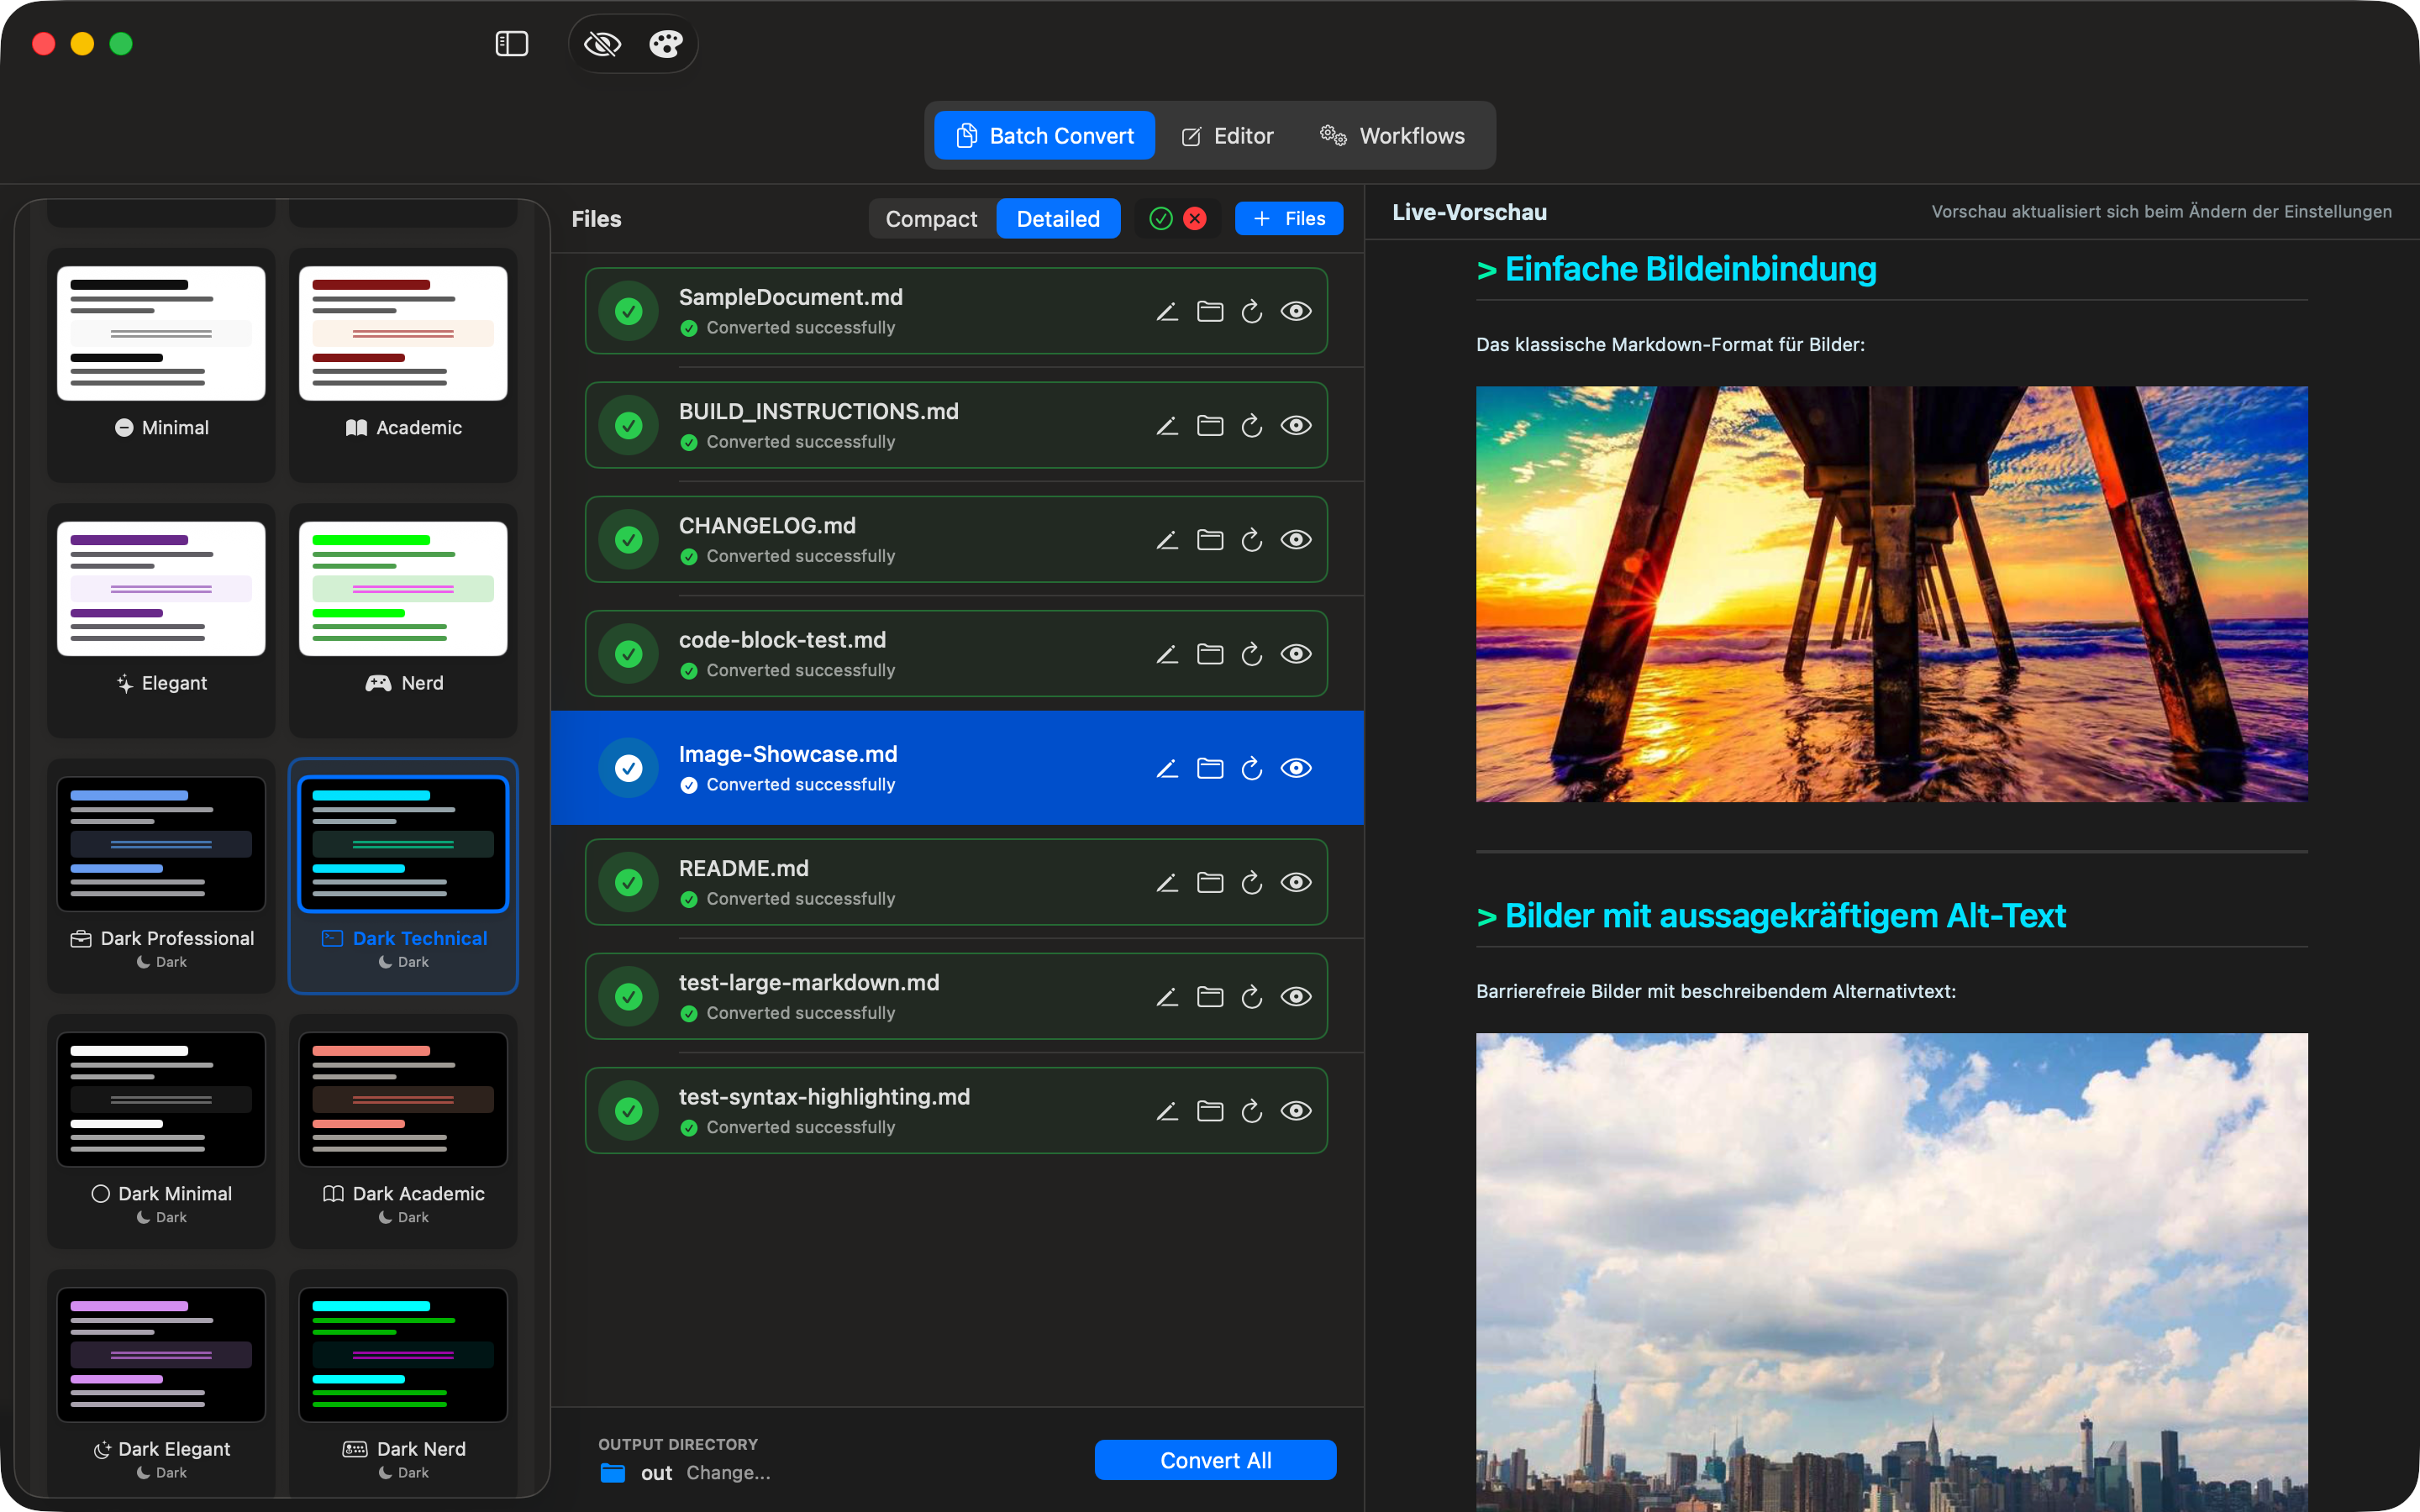The width and height of the screenshot is (2420, 1512).
Task: Preview SampleDocument.md with eye icon
Action: [1296, 311]
